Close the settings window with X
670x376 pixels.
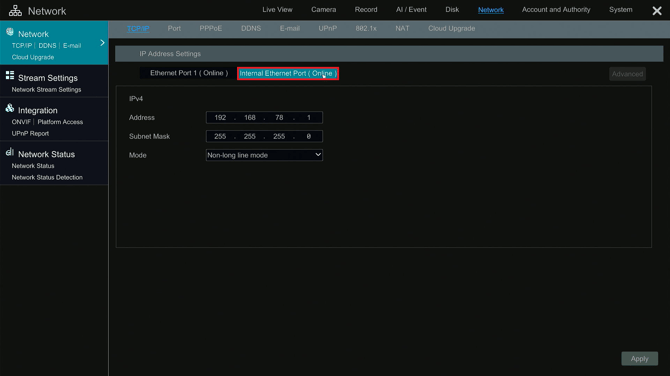click(657, 11)
